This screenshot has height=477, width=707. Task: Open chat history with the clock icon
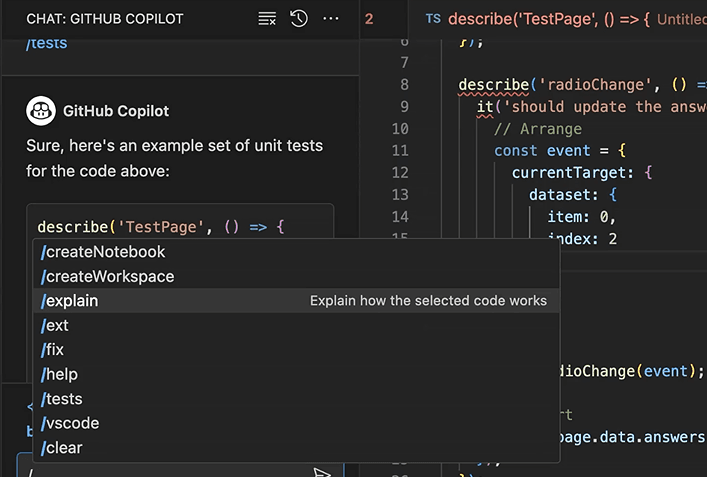299,19
